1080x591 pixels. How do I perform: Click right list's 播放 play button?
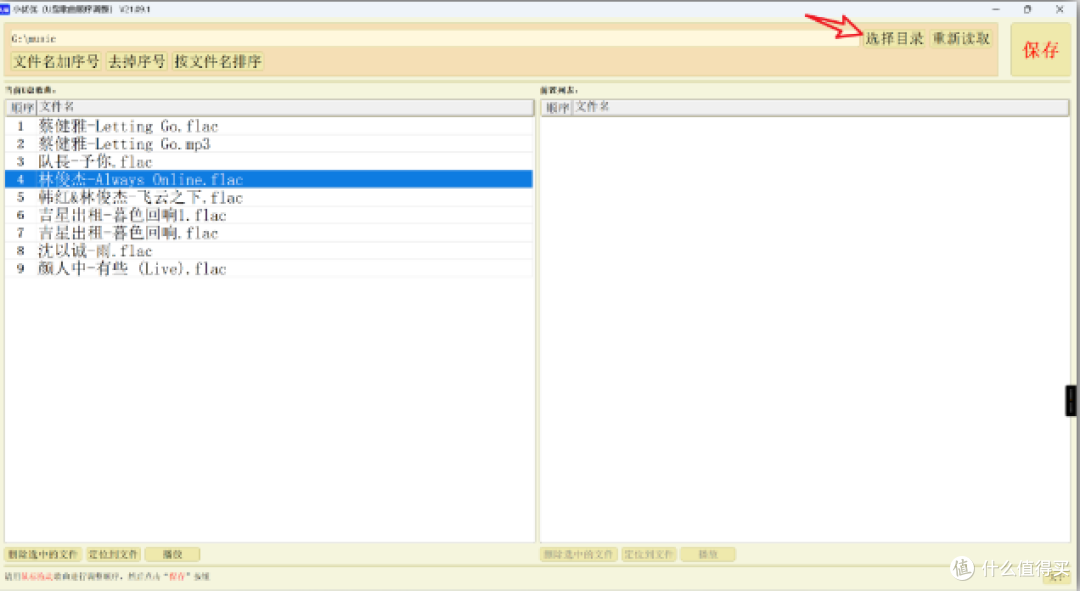[708, 554]
